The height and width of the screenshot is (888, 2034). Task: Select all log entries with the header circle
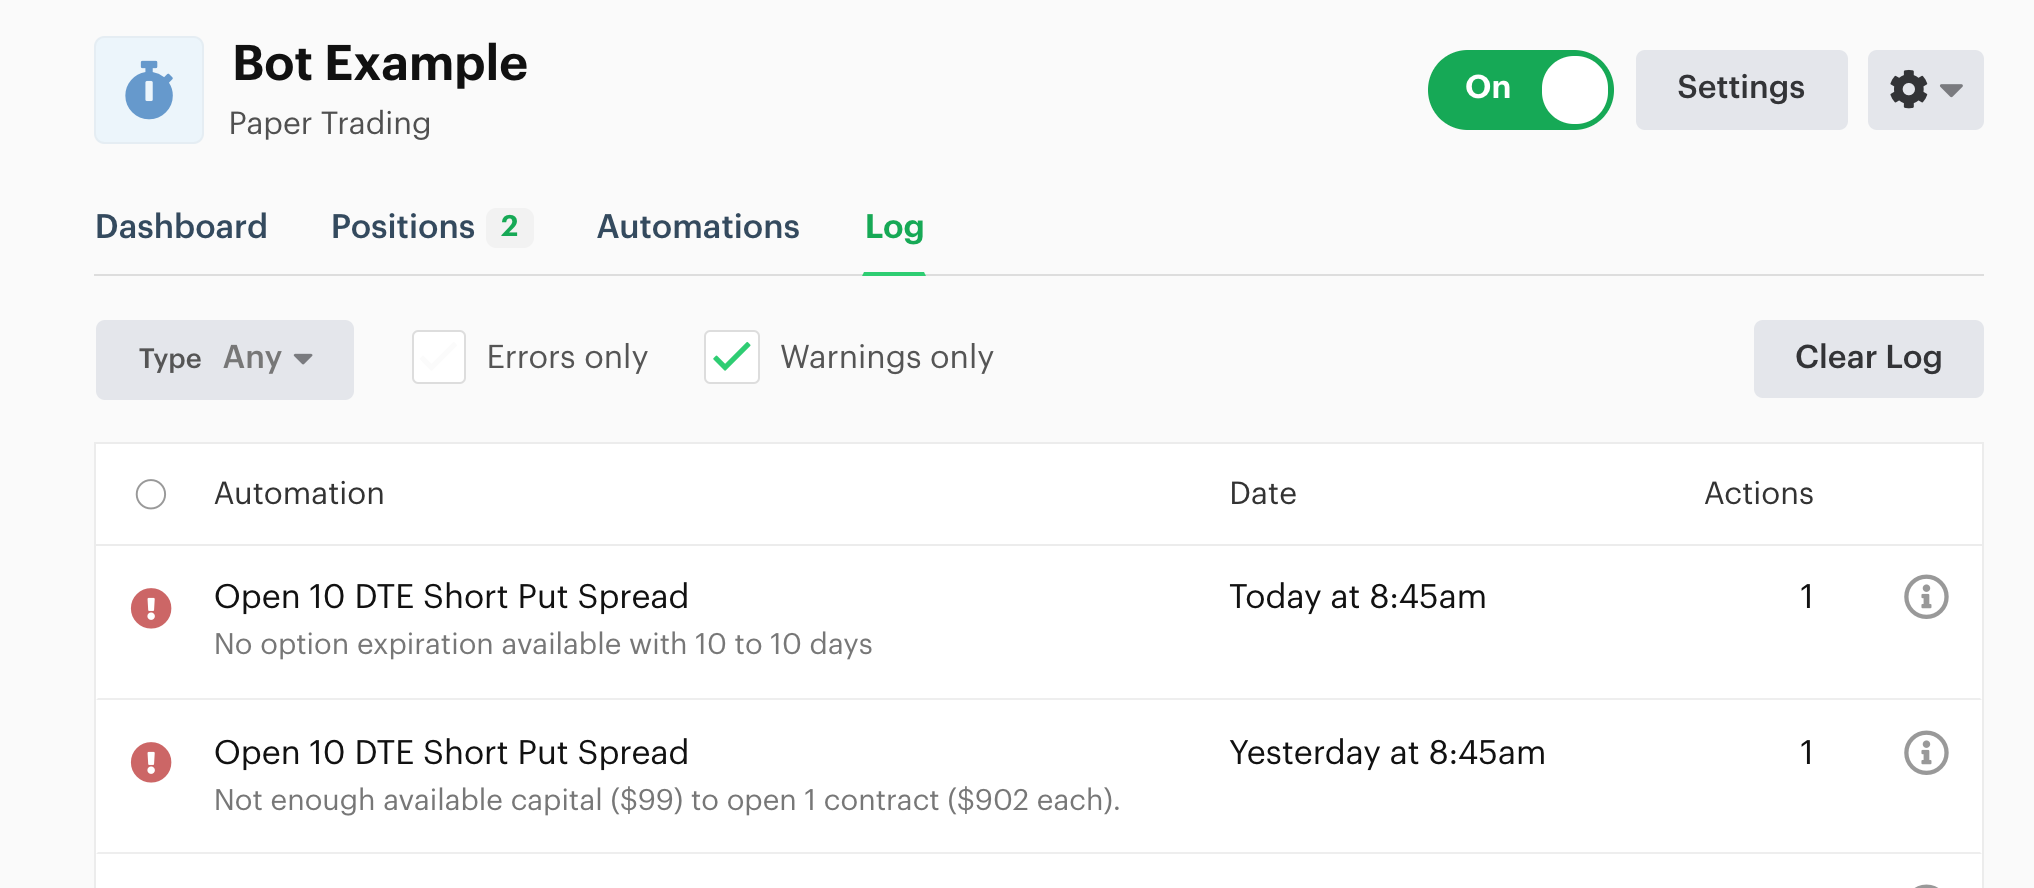coord(151,494)
